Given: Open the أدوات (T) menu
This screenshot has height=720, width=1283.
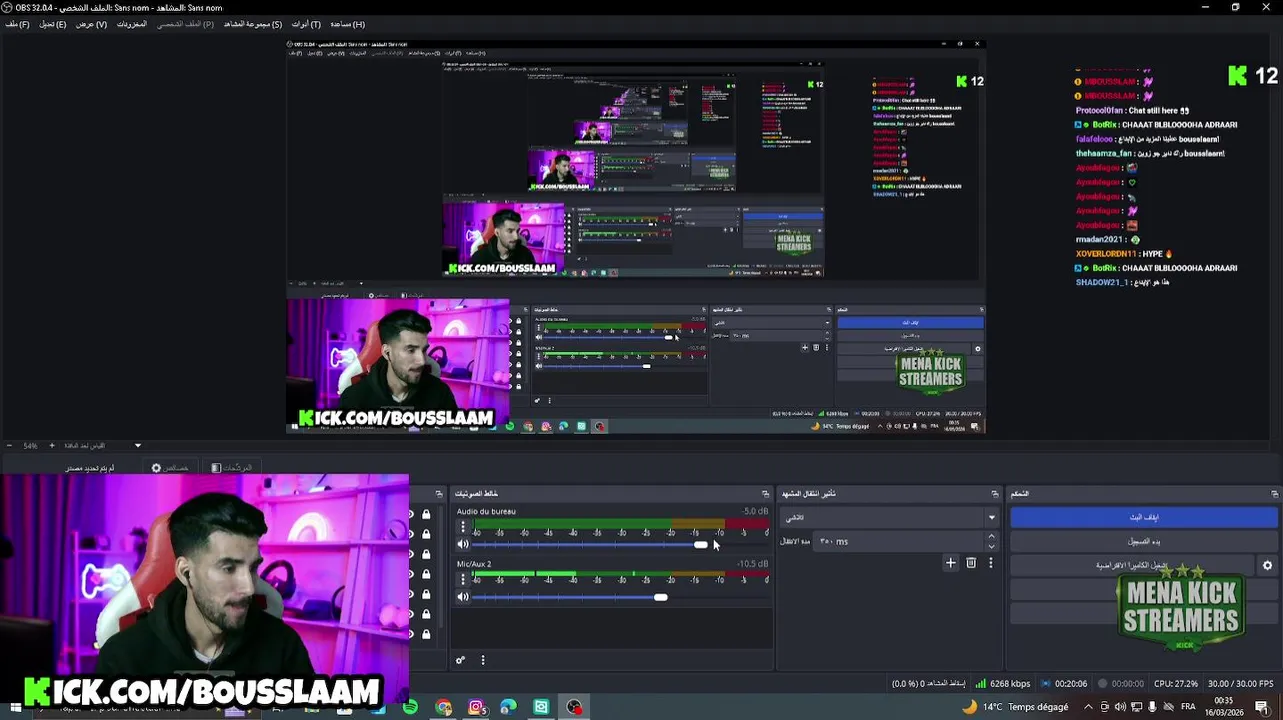Looking at the screenshot, I should coord(306,24).
